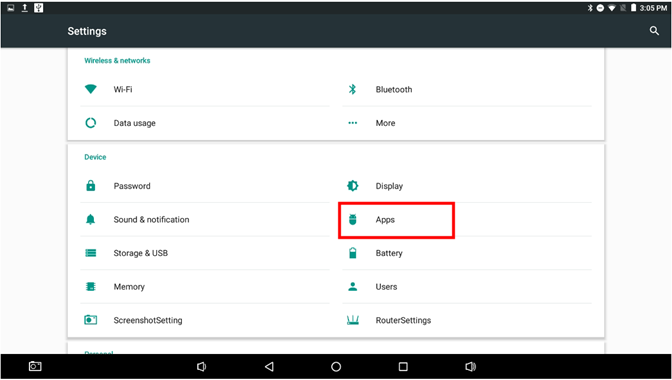Open the Memory settings entry
The width and height of the screenshot is (672, 380).
click(205, 286)
